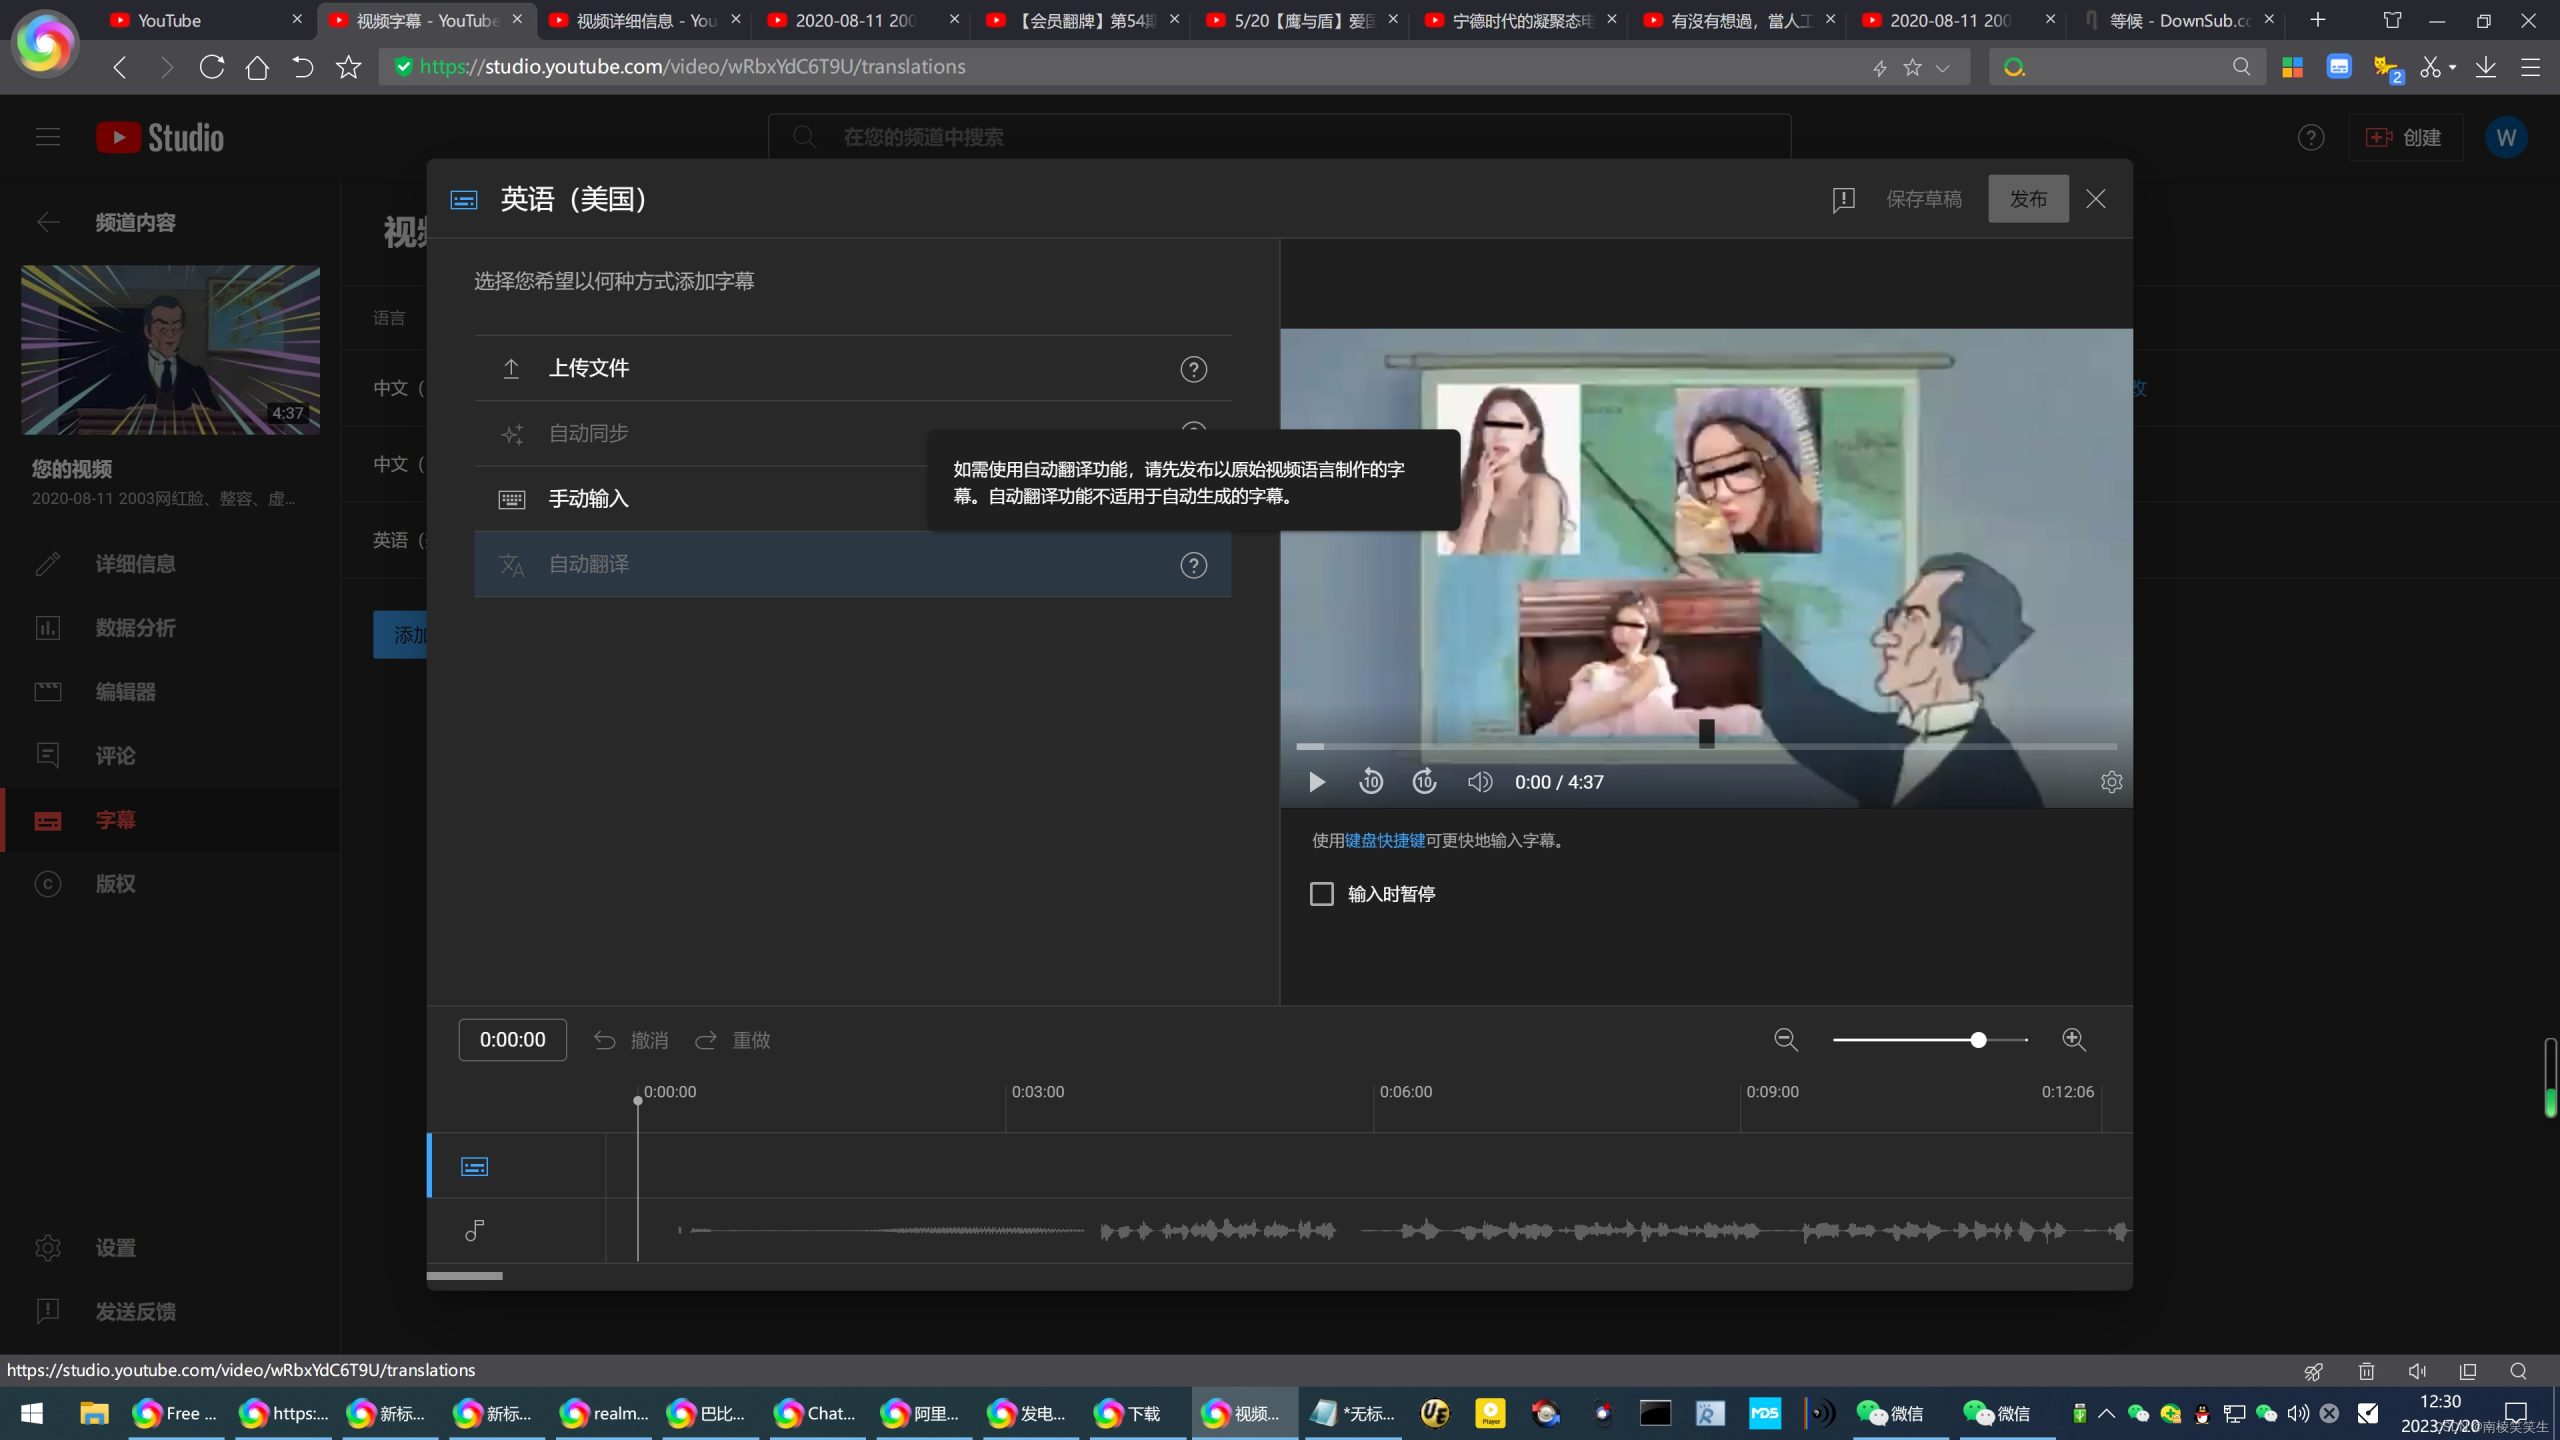
Task: Enable the pause while typing checkbox
Action: point(1322,894)
